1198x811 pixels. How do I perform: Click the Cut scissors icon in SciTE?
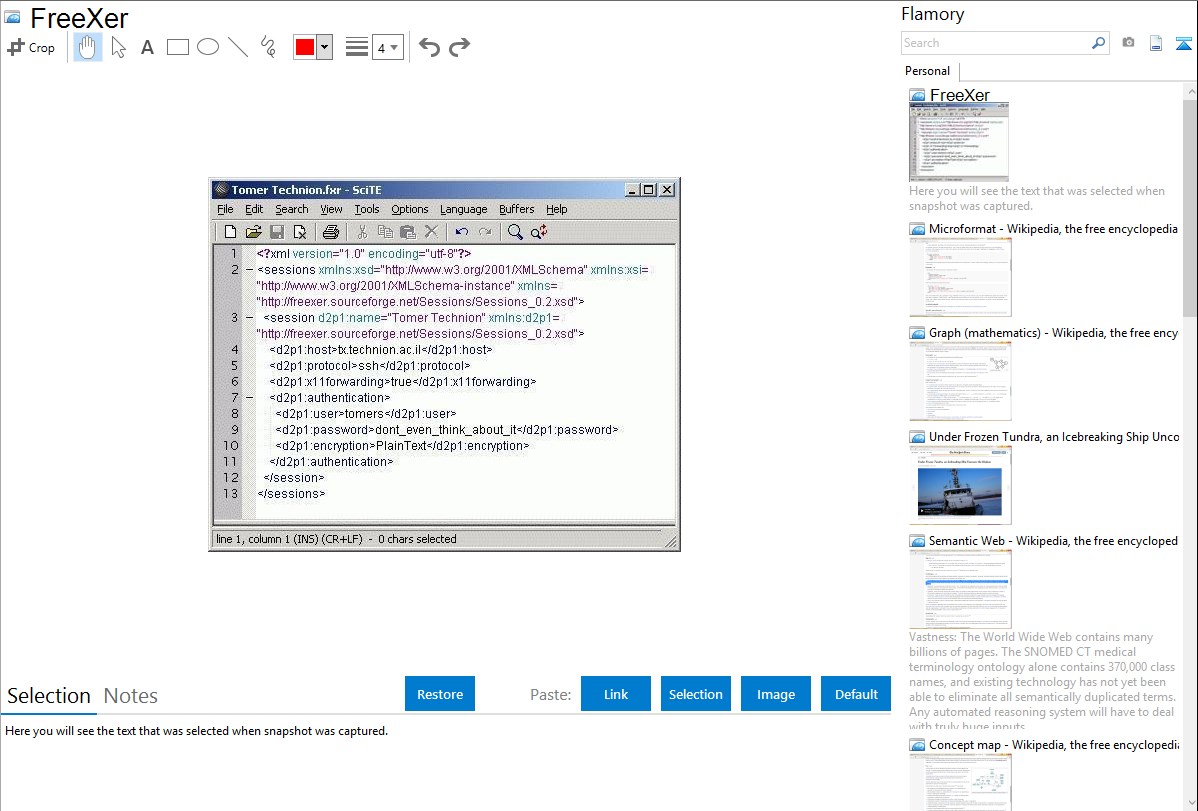tap(362, 232)
